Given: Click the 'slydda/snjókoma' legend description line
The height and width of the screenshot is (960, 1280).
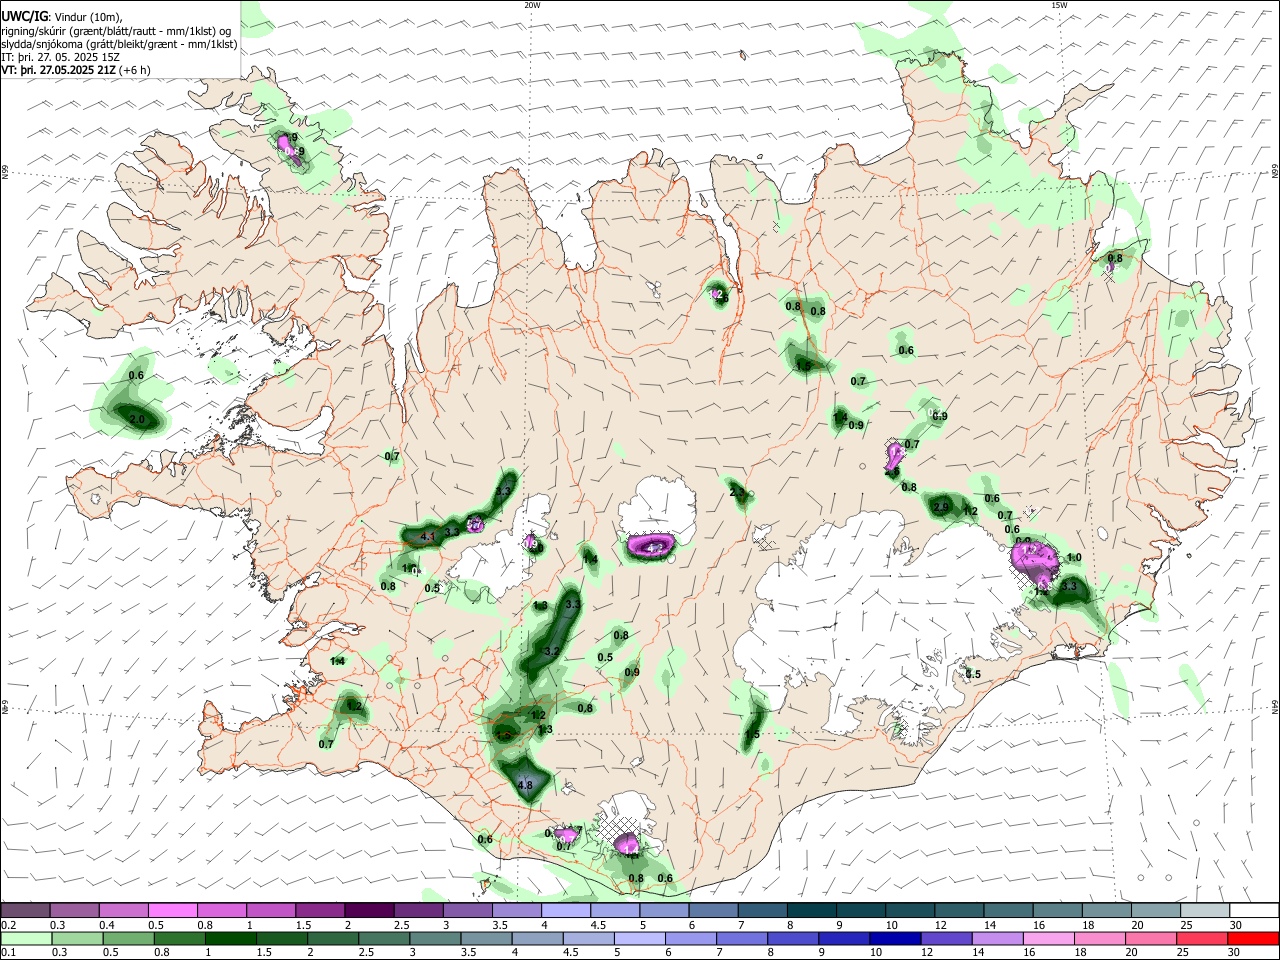Looking at the screenshot, I should click(x=120, y=44).
